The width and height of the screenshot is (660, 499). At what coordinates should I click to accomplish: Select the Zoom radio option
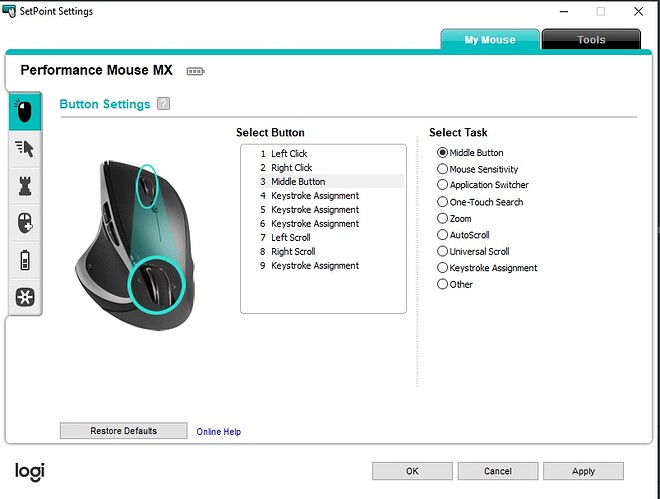[442, 218]
